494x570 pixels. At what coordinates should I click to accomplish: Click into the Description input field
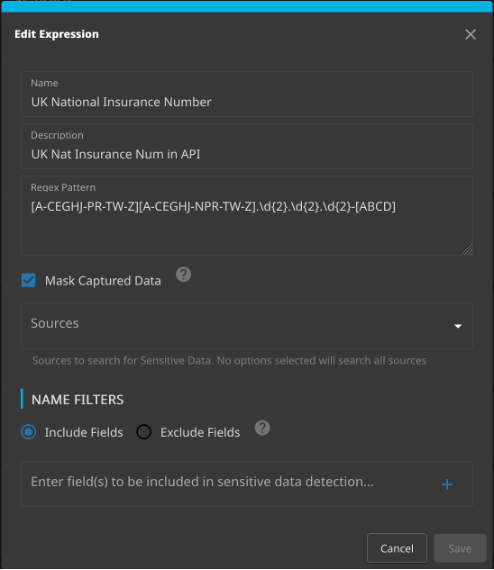(247, 146)
